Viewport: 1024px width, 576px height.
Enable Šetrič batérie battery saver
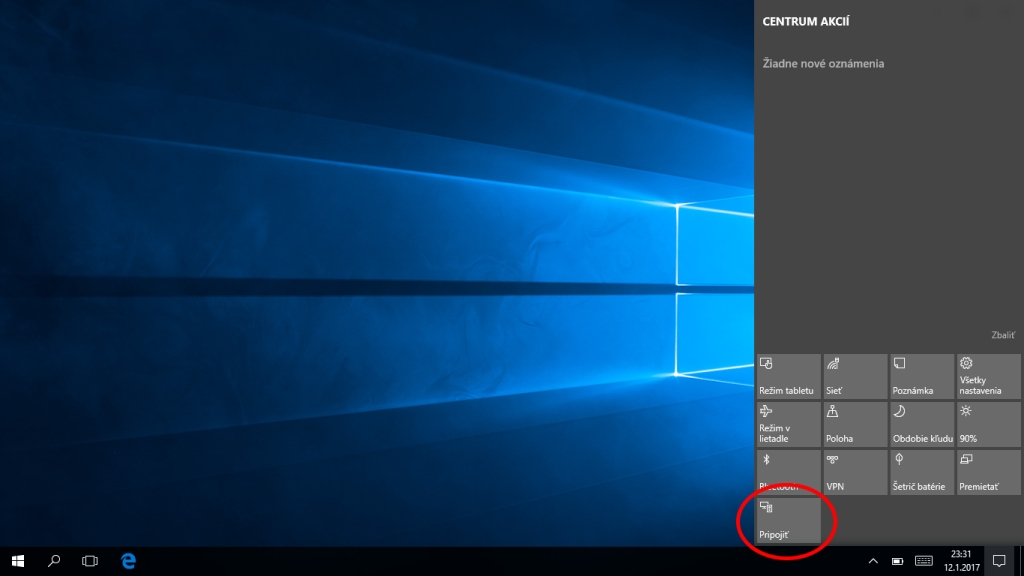pyautogui.click(x=921, y=472)
